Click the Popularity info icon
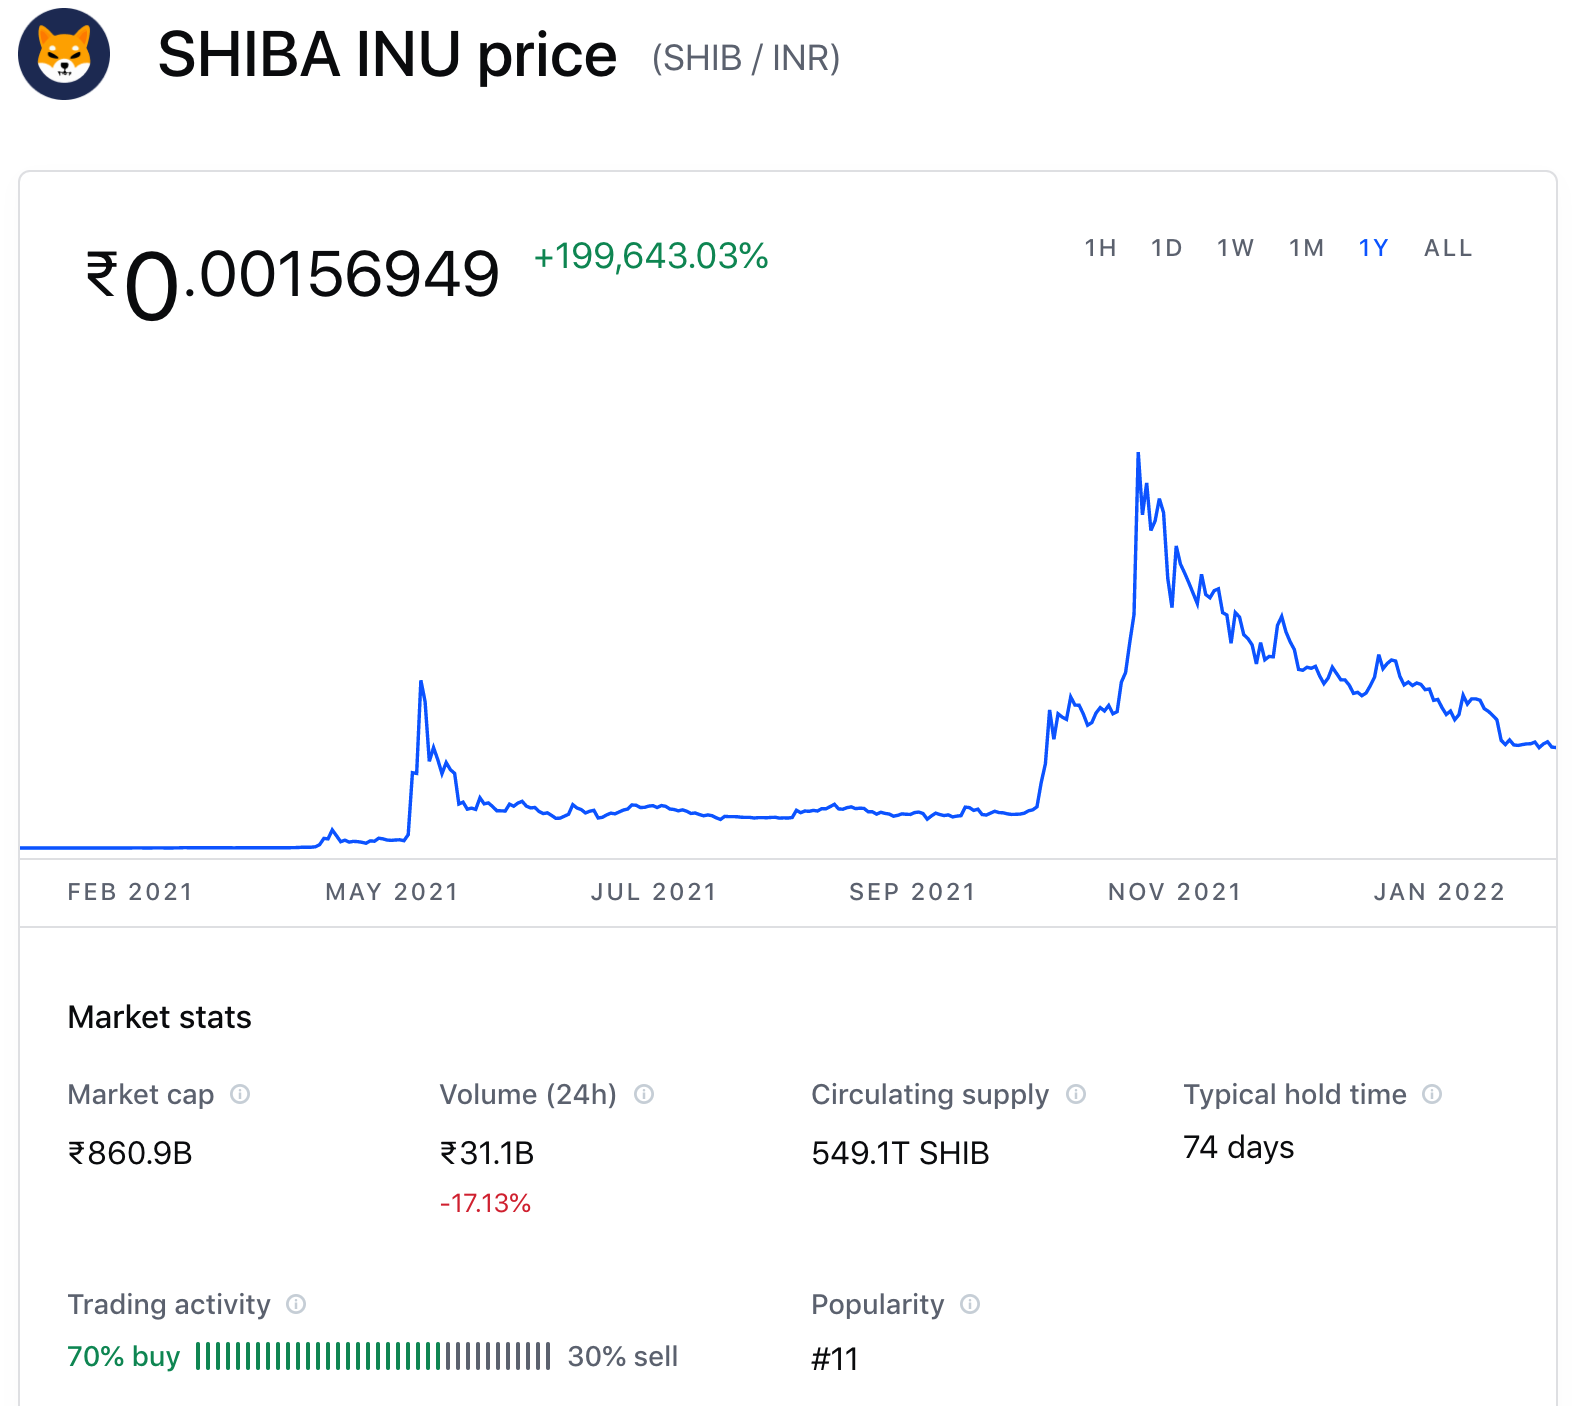 click(970, 1304)
